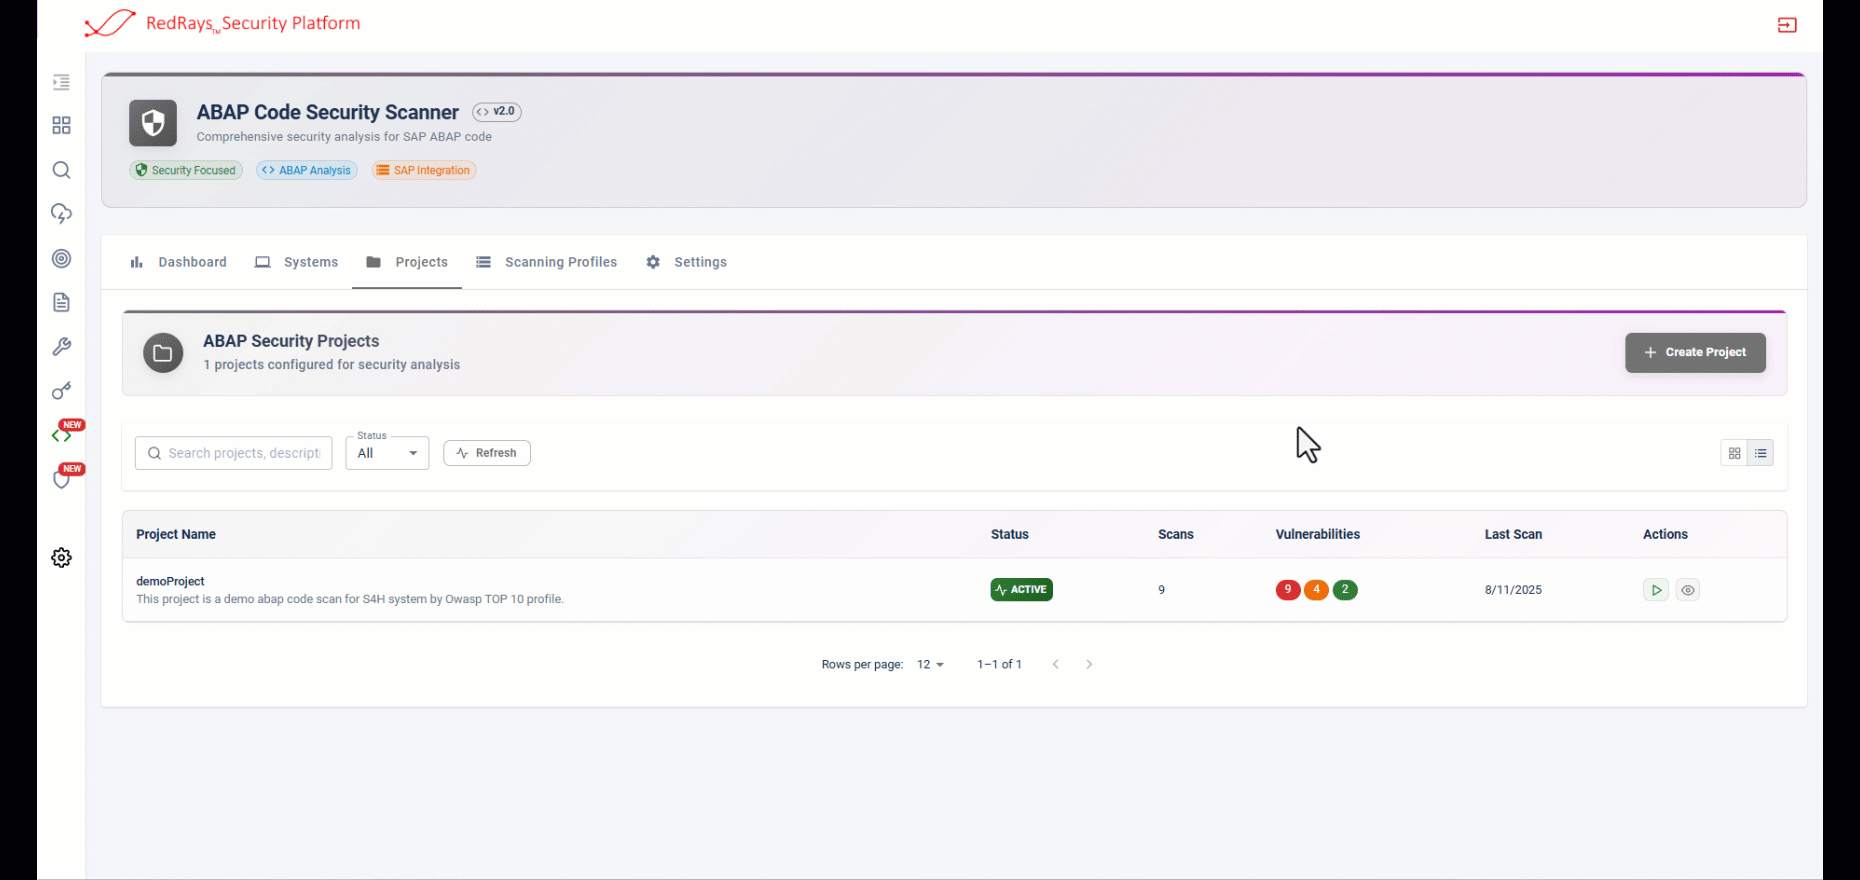Open the Settings tab
This screenshot has height=880, width=1860.
point(686,262)
